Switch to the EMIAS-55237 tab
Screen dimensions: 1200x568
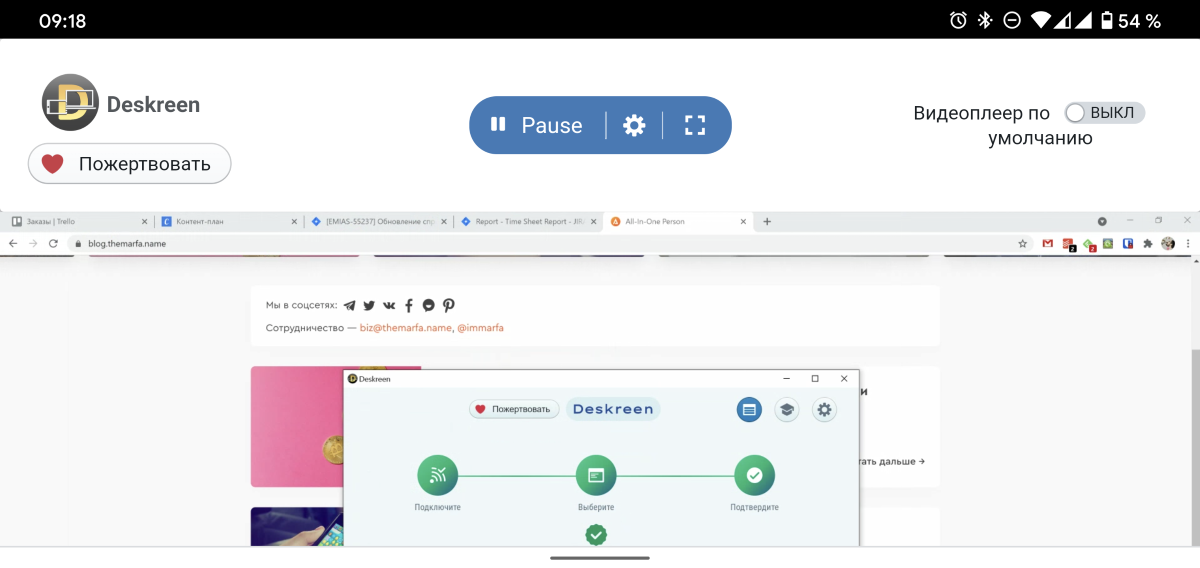(378, 221)
